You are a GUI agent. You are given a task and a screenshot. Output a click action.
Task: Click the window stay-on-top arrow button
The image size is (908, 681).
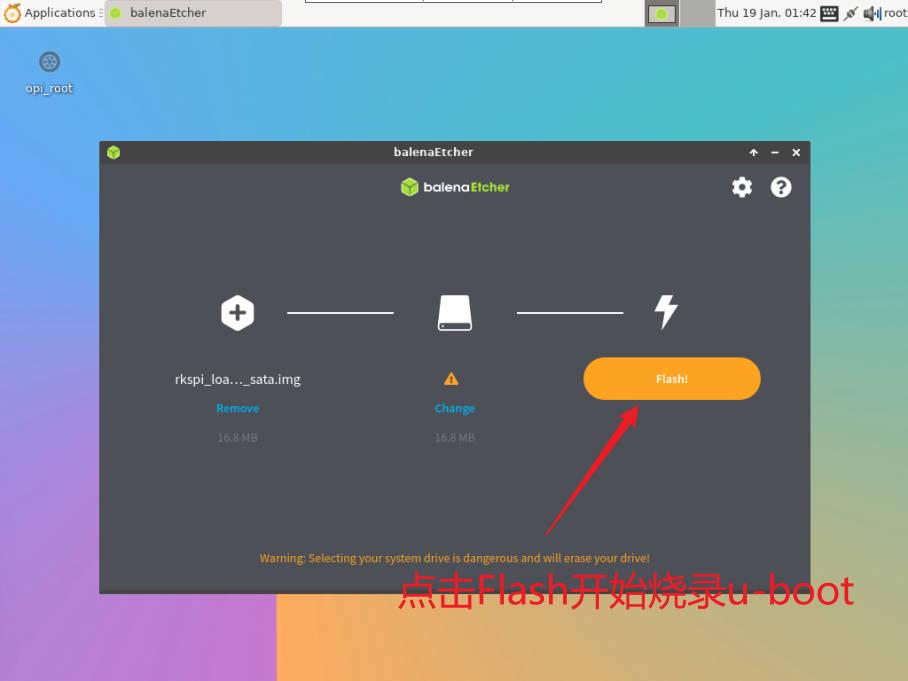(753, 152)
